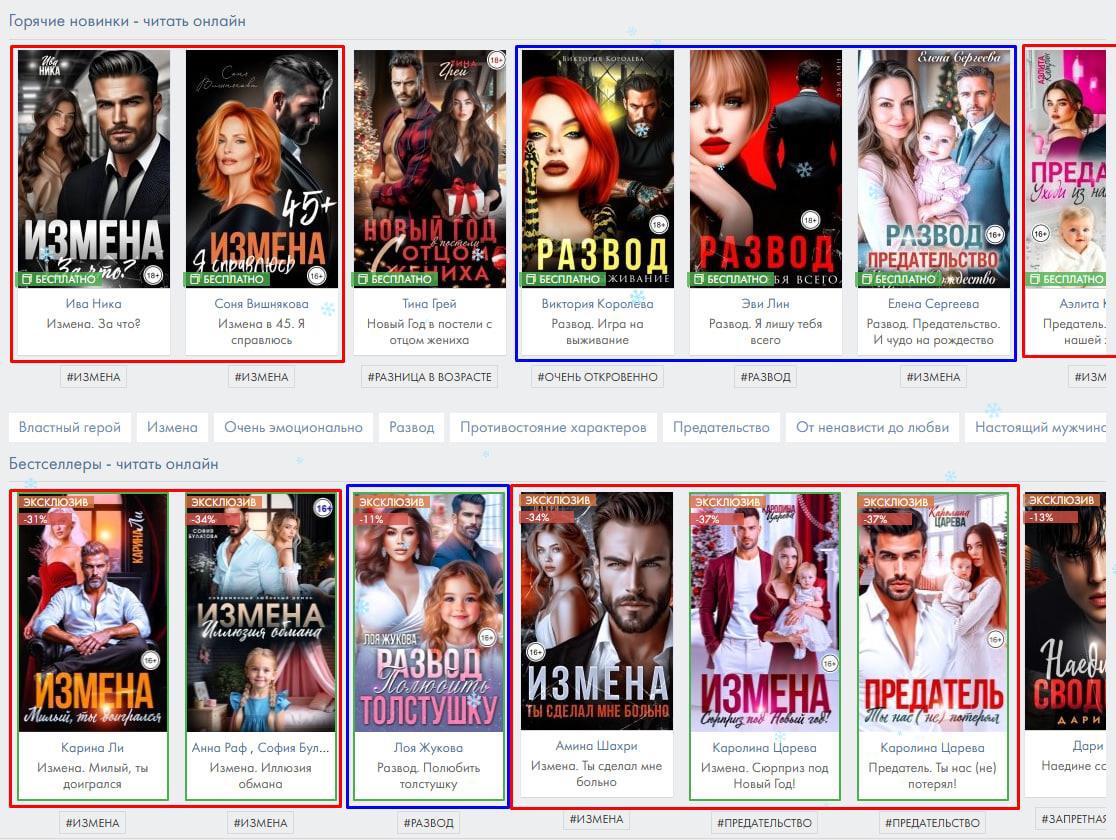Select #ПРЕДАТЕЛЬСТВО under 'Ты нас (не) потерял'
The width and height of the screenshot is (1116, 840).
932,823
